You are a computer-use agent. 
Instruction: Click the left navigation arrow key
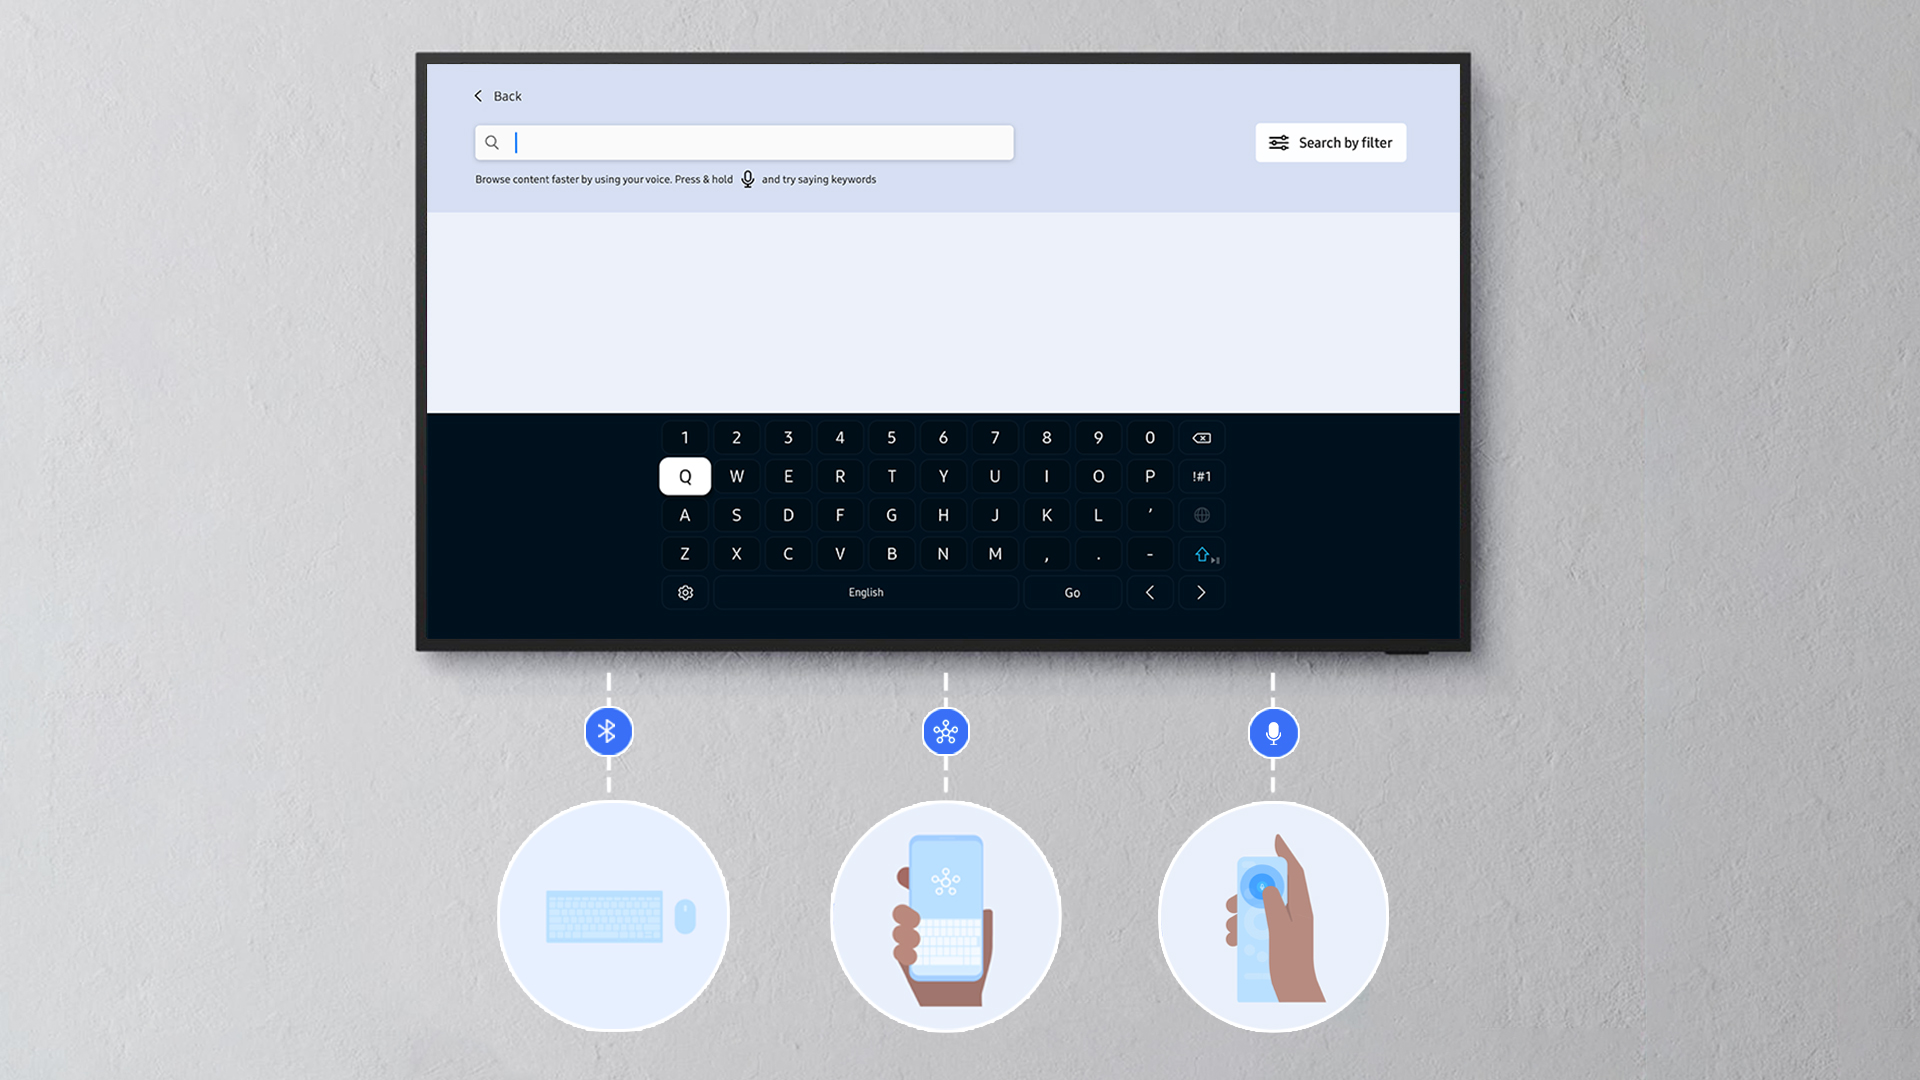click(x=1149, y=592)
